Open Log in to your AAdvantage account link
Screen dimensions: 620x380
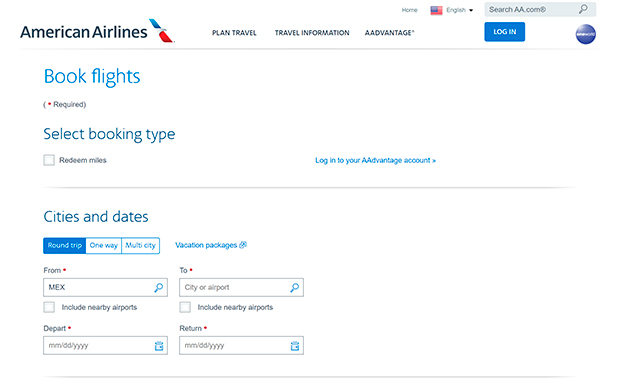375,160
